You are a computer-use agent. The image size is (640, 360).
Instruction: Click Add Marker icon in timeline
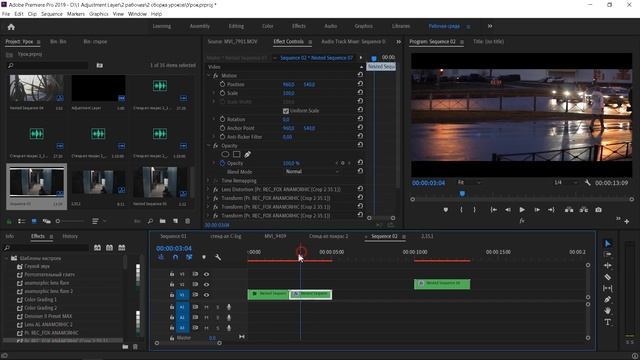pos(204,257)
